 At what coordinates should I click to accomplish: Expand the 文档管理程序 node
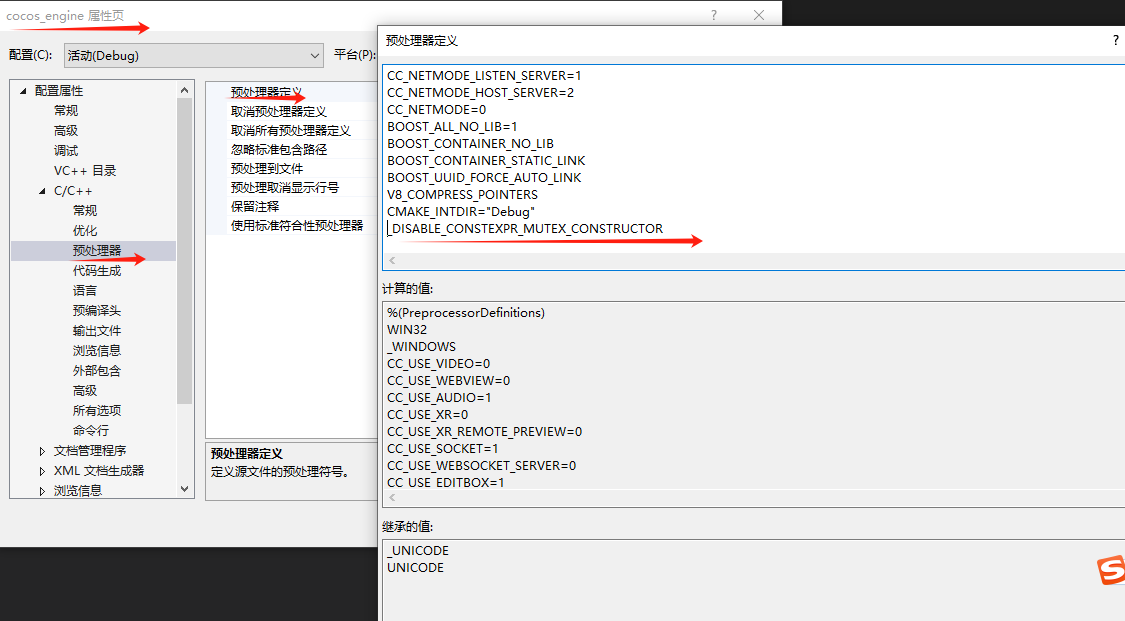(x=42, y=451)
